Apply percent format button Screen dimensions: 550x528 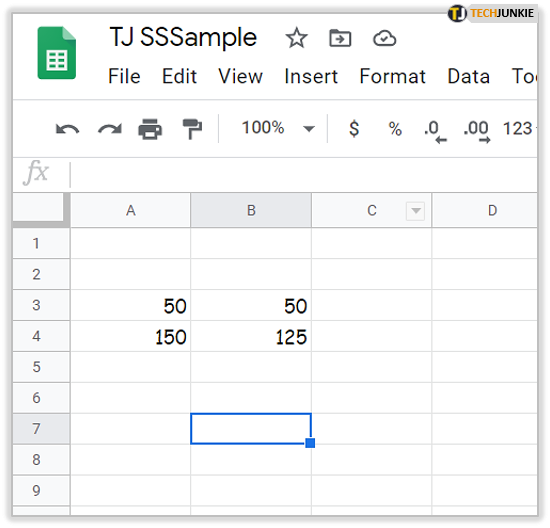(x=395, y=129)
